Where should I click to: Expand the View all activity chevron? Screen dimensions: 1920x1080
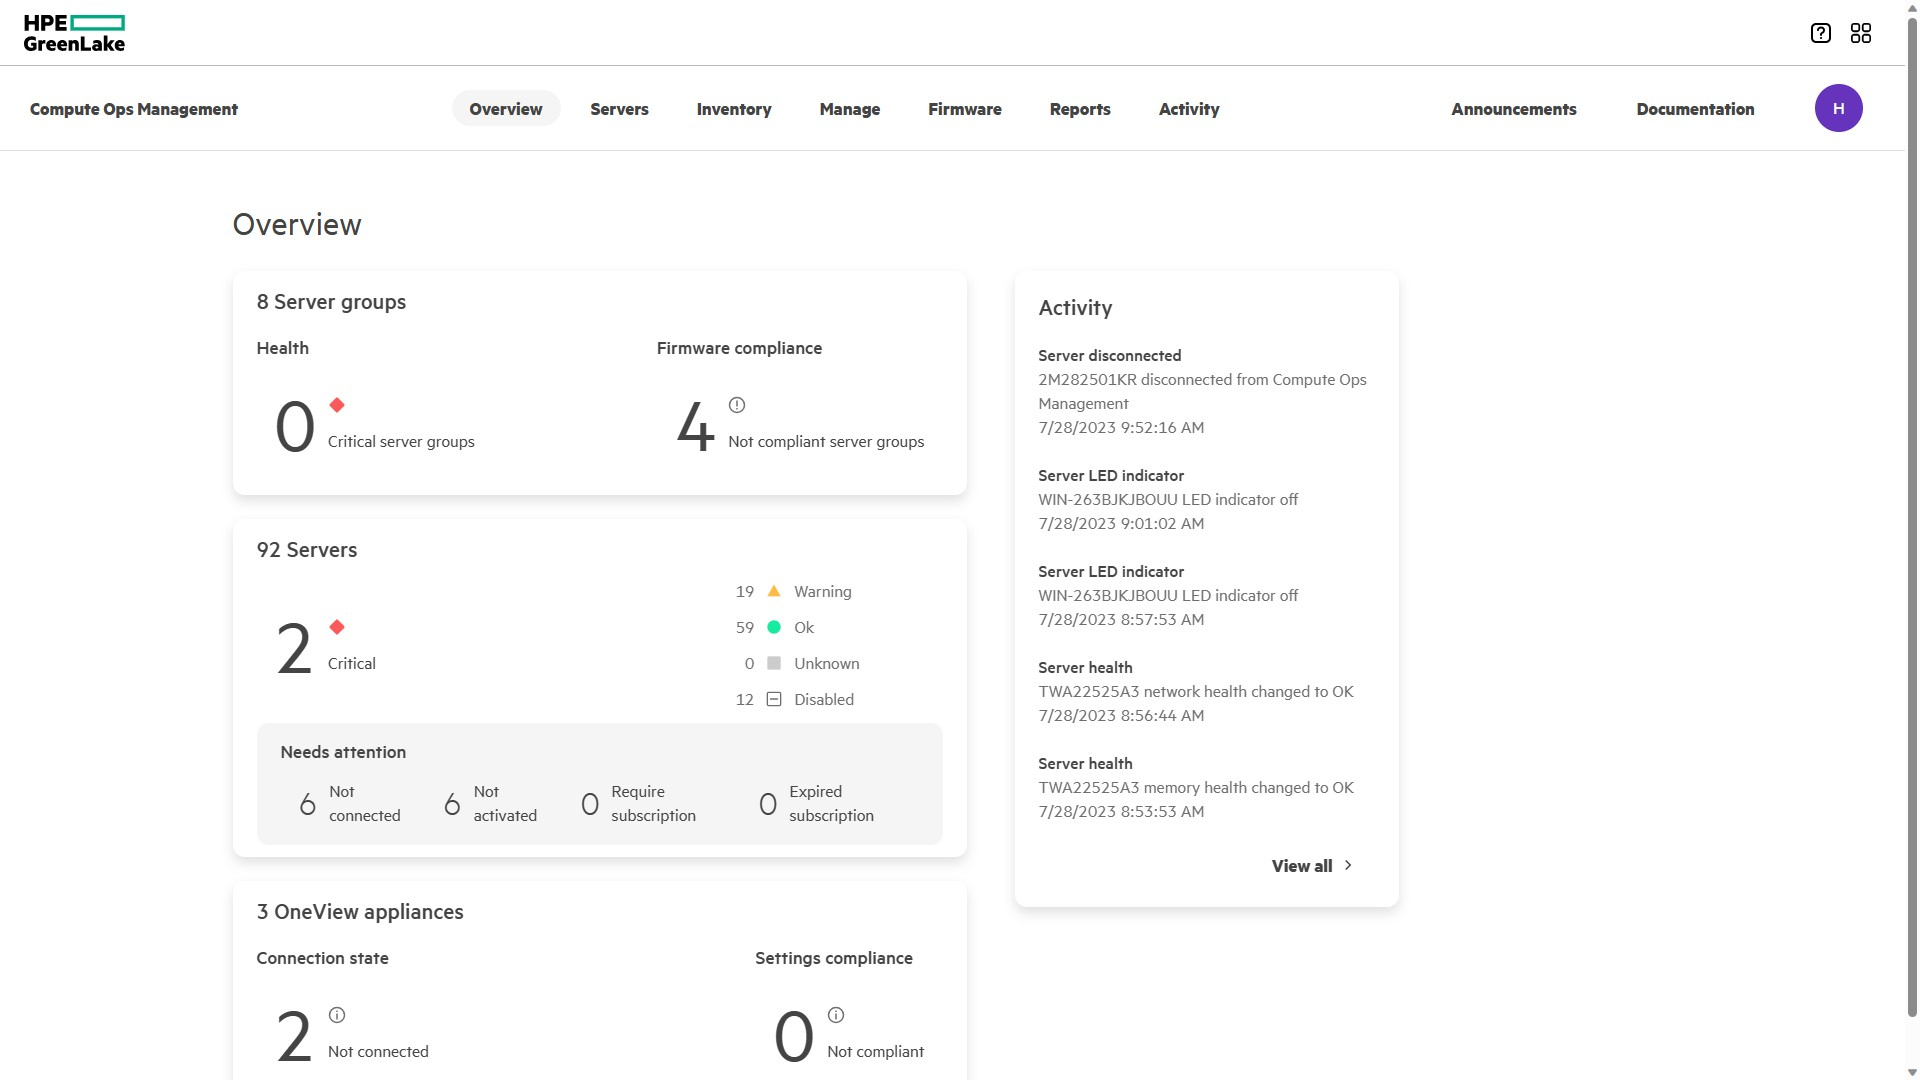1348,866
